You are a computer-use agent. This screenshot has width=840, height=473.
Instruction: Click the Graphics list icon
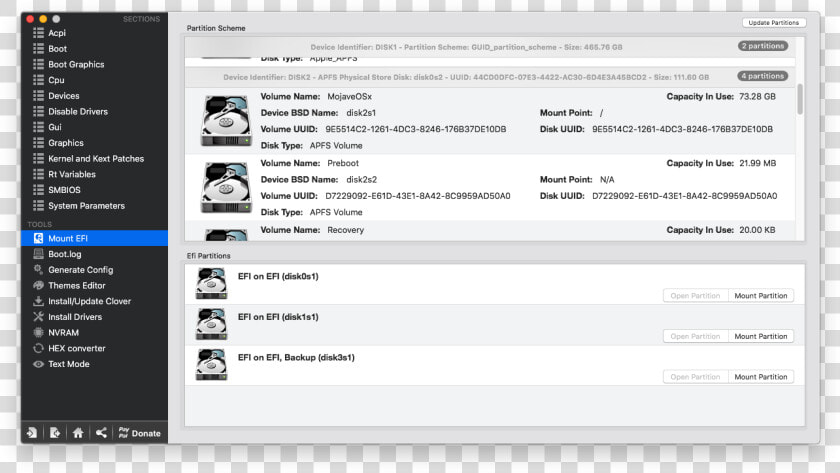[38, 143]
